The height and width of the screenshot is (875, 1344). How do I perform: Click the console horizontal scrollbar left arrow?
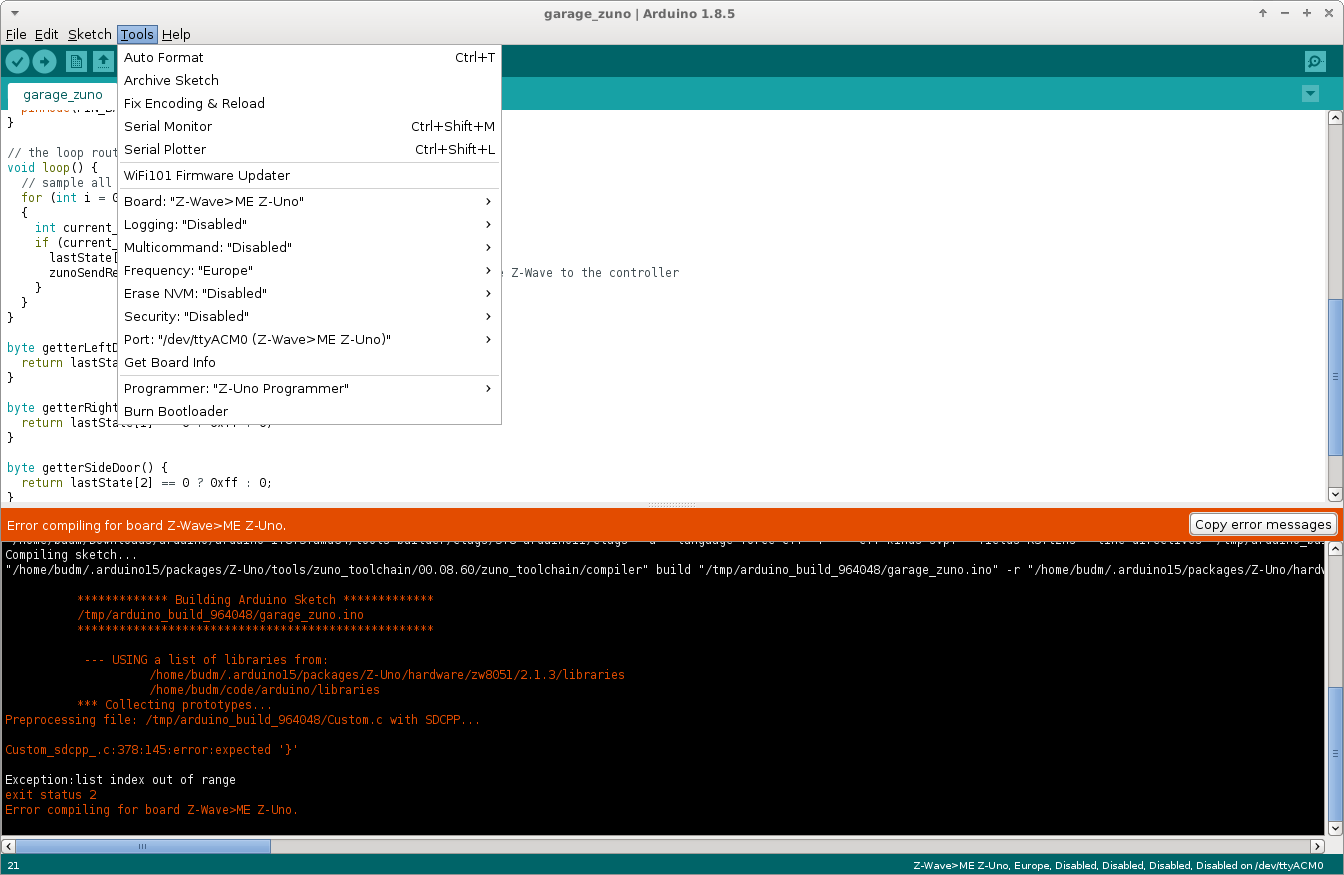8,846
